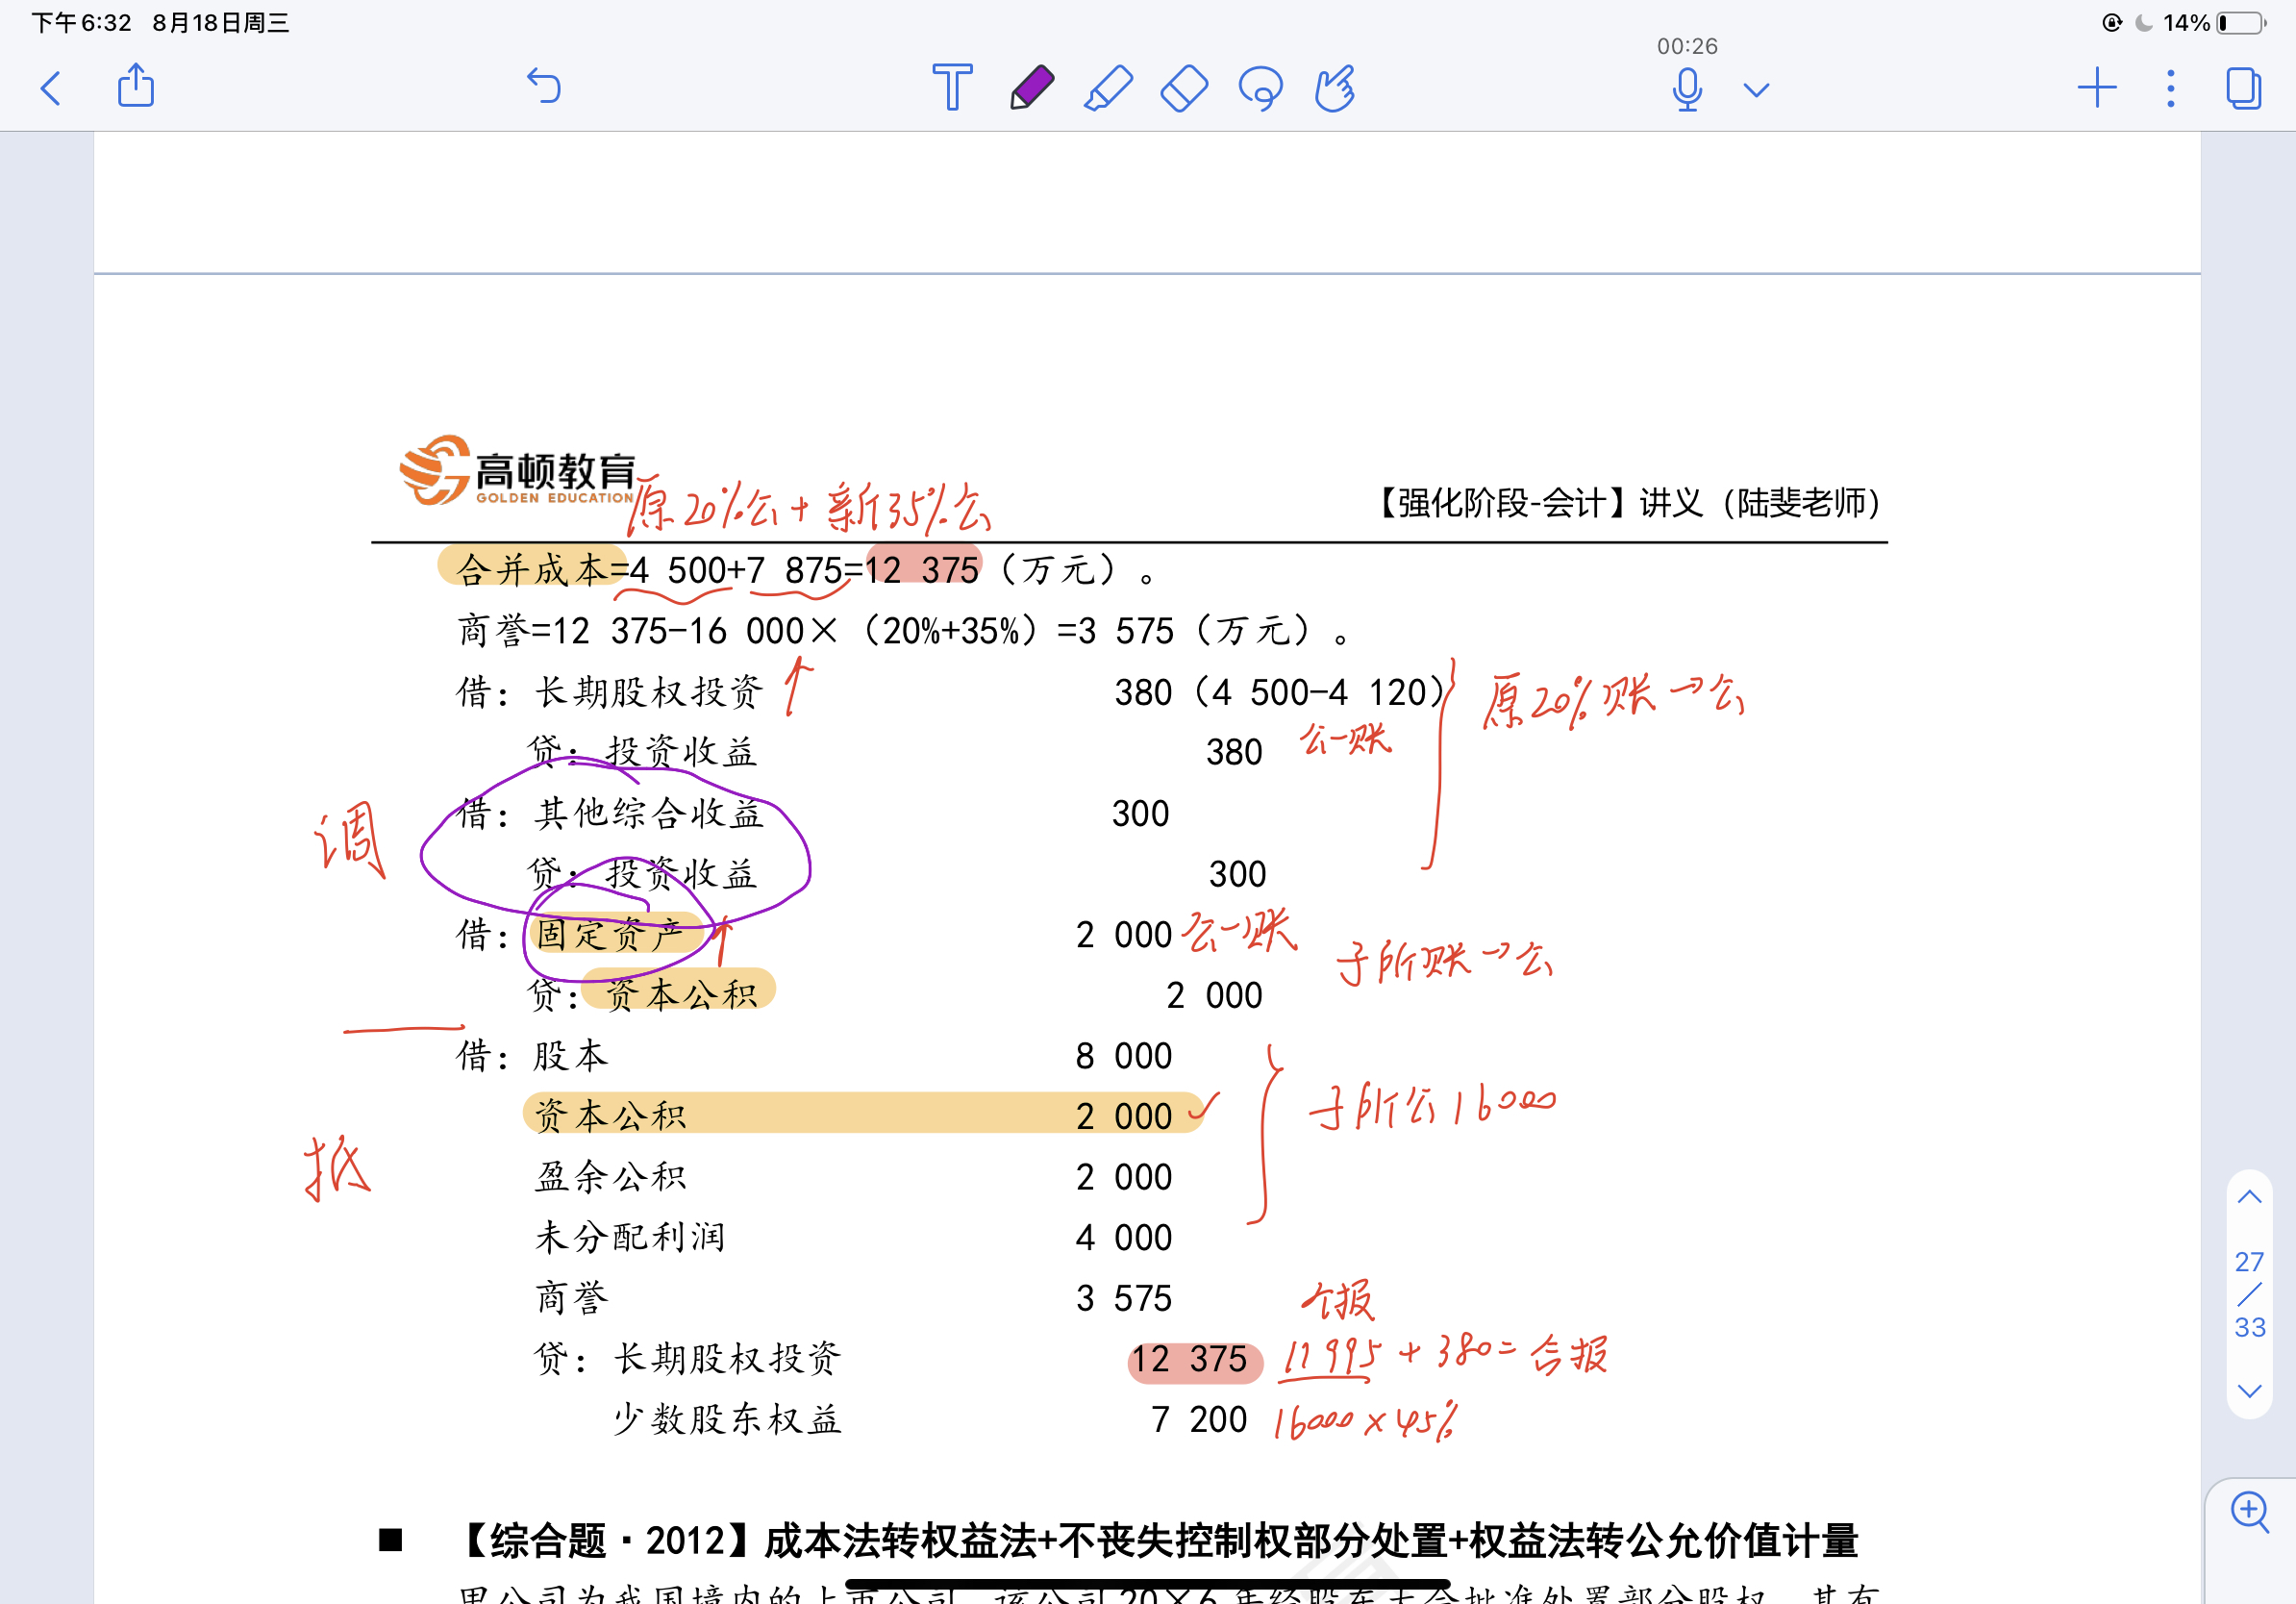Expand the recording options chevron
Image resolution: width=2296 pixels, height=1604 pixels.
pos(1756,90)
